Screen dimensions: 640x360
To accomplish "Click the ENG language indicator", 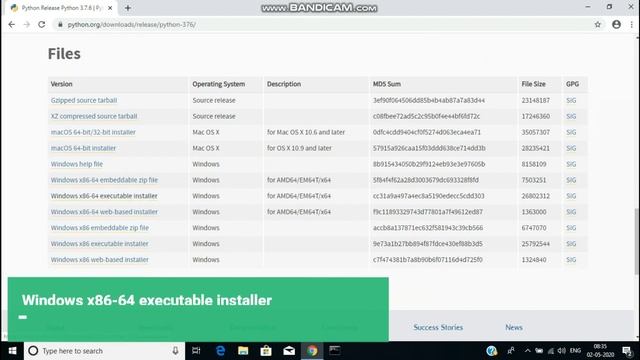I will pyautogui.click(x=576, y=351).
